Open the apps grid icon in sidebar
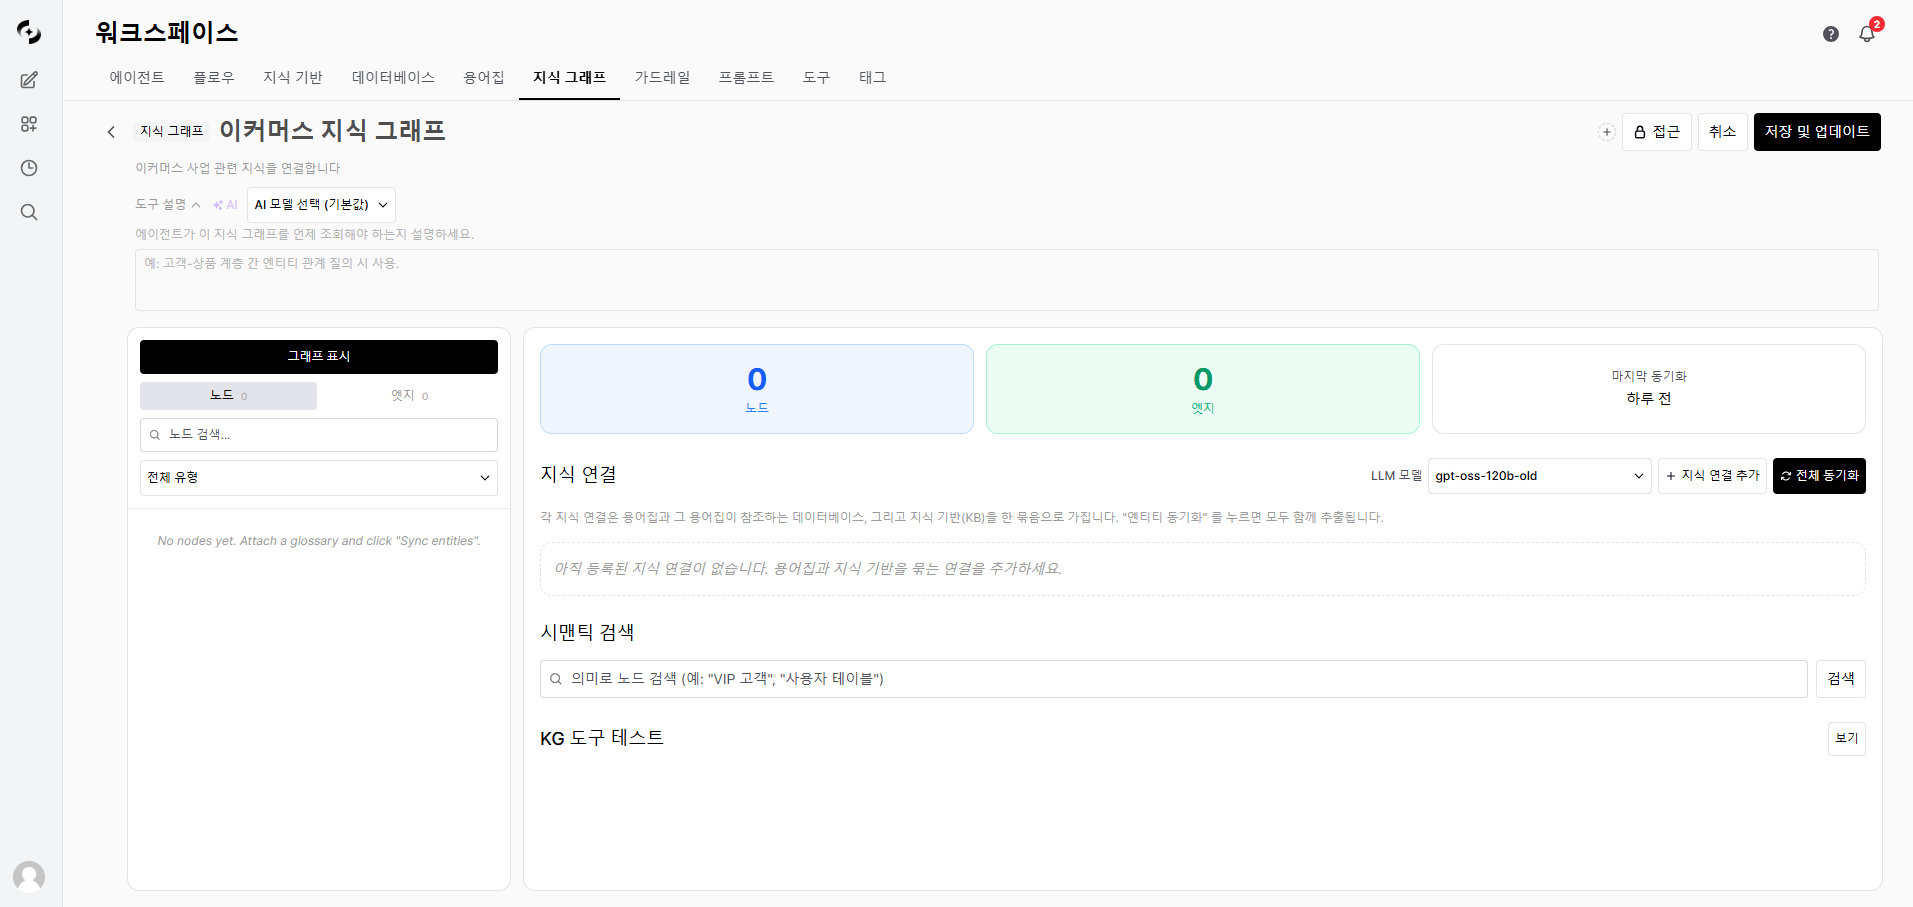The image size is (1913, 907). (x=29, y=124)
